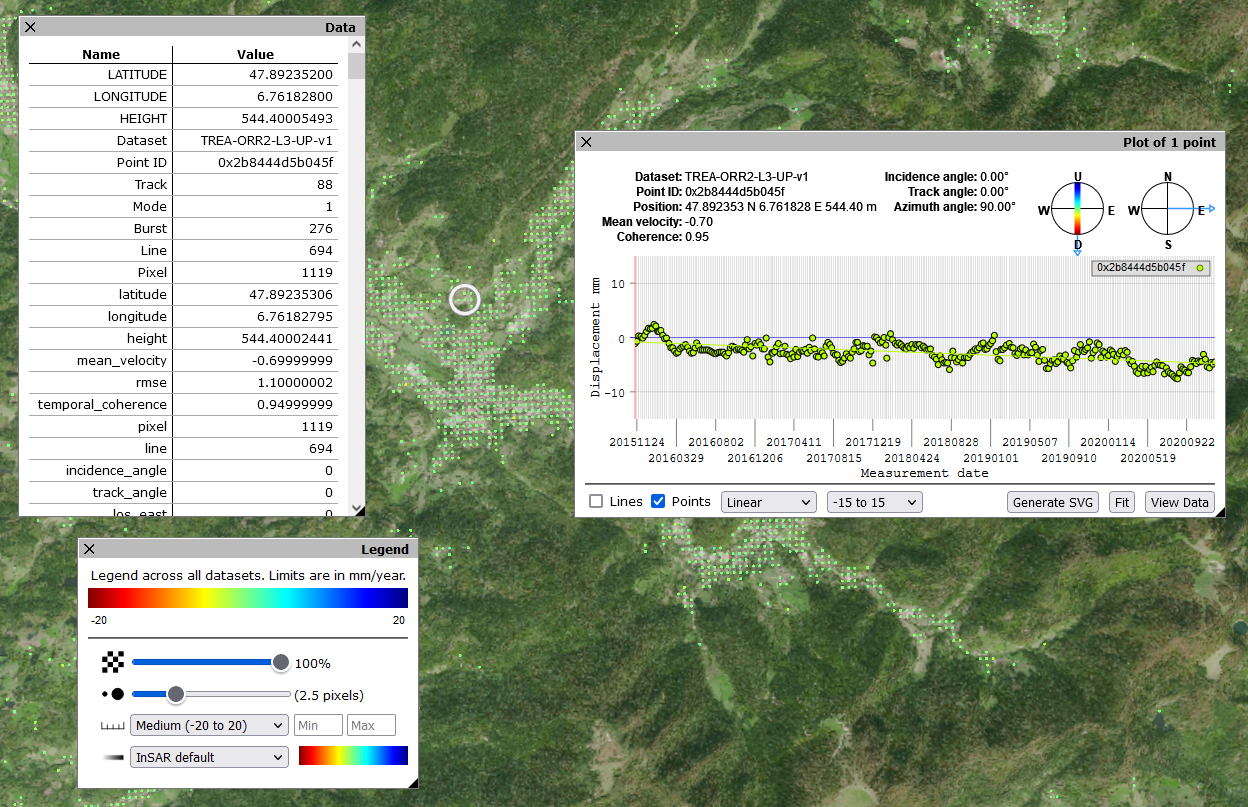
Task: Toggle the 0x2b8444d5b045f series legend entry
Action: [1150, 268]
